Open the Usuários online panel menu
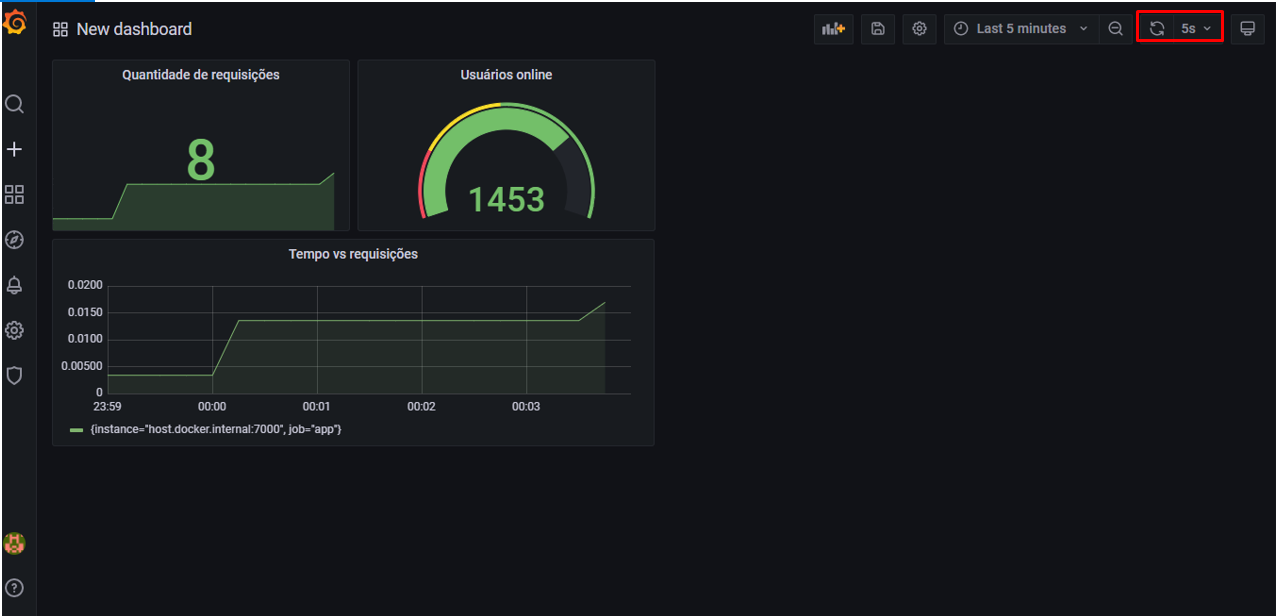 (505, 74)
